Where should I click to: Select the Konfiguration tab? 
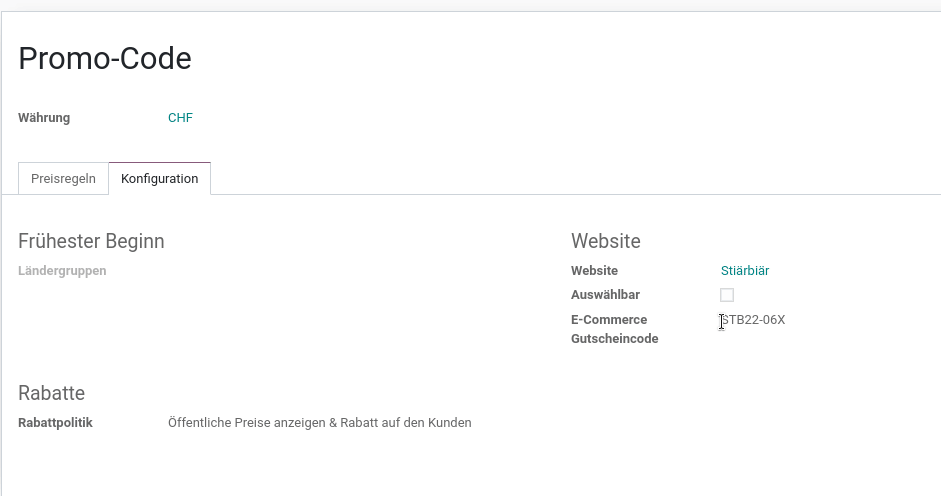(160, 179)
